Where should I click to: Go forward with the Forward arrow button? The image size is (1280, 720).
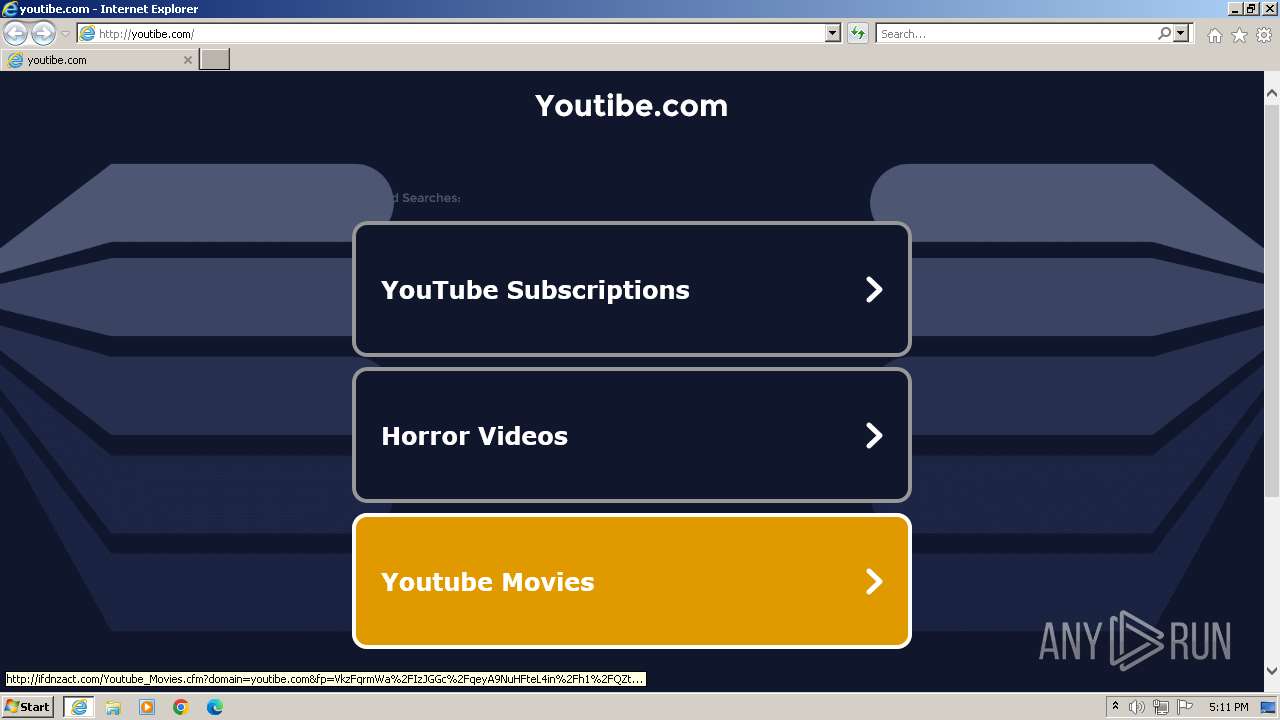click(43, 34)
